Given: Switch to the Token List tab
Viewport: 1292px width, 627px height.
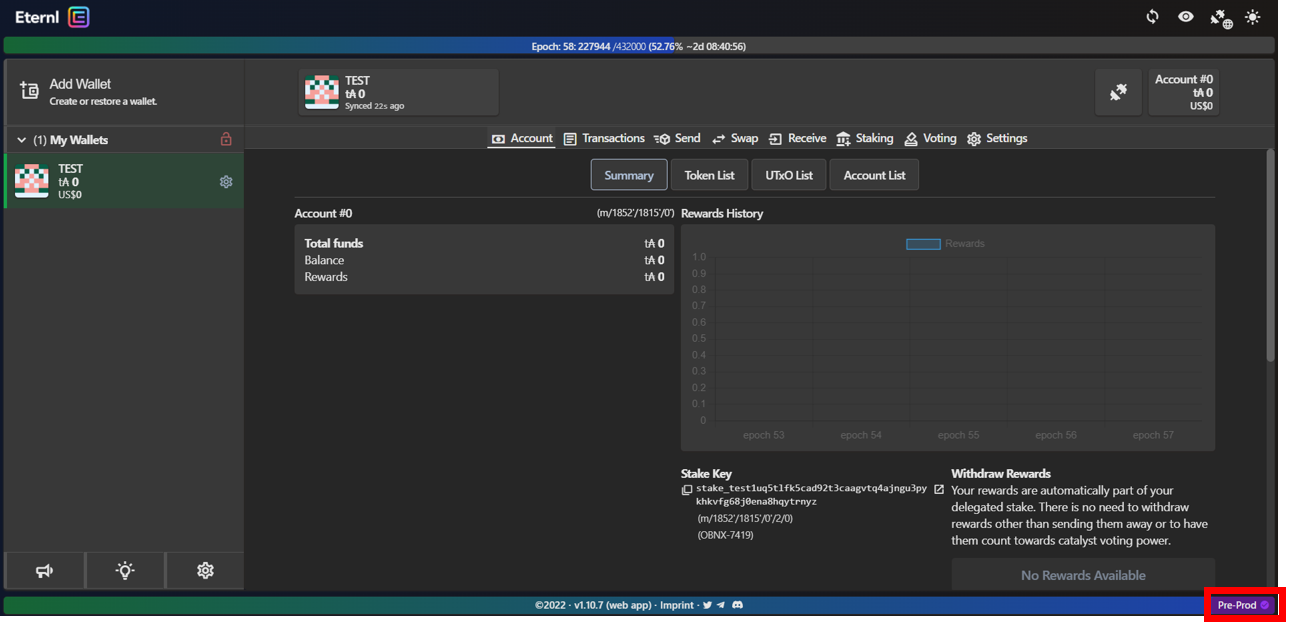Looking at the screenshot, I should point(709,175).
